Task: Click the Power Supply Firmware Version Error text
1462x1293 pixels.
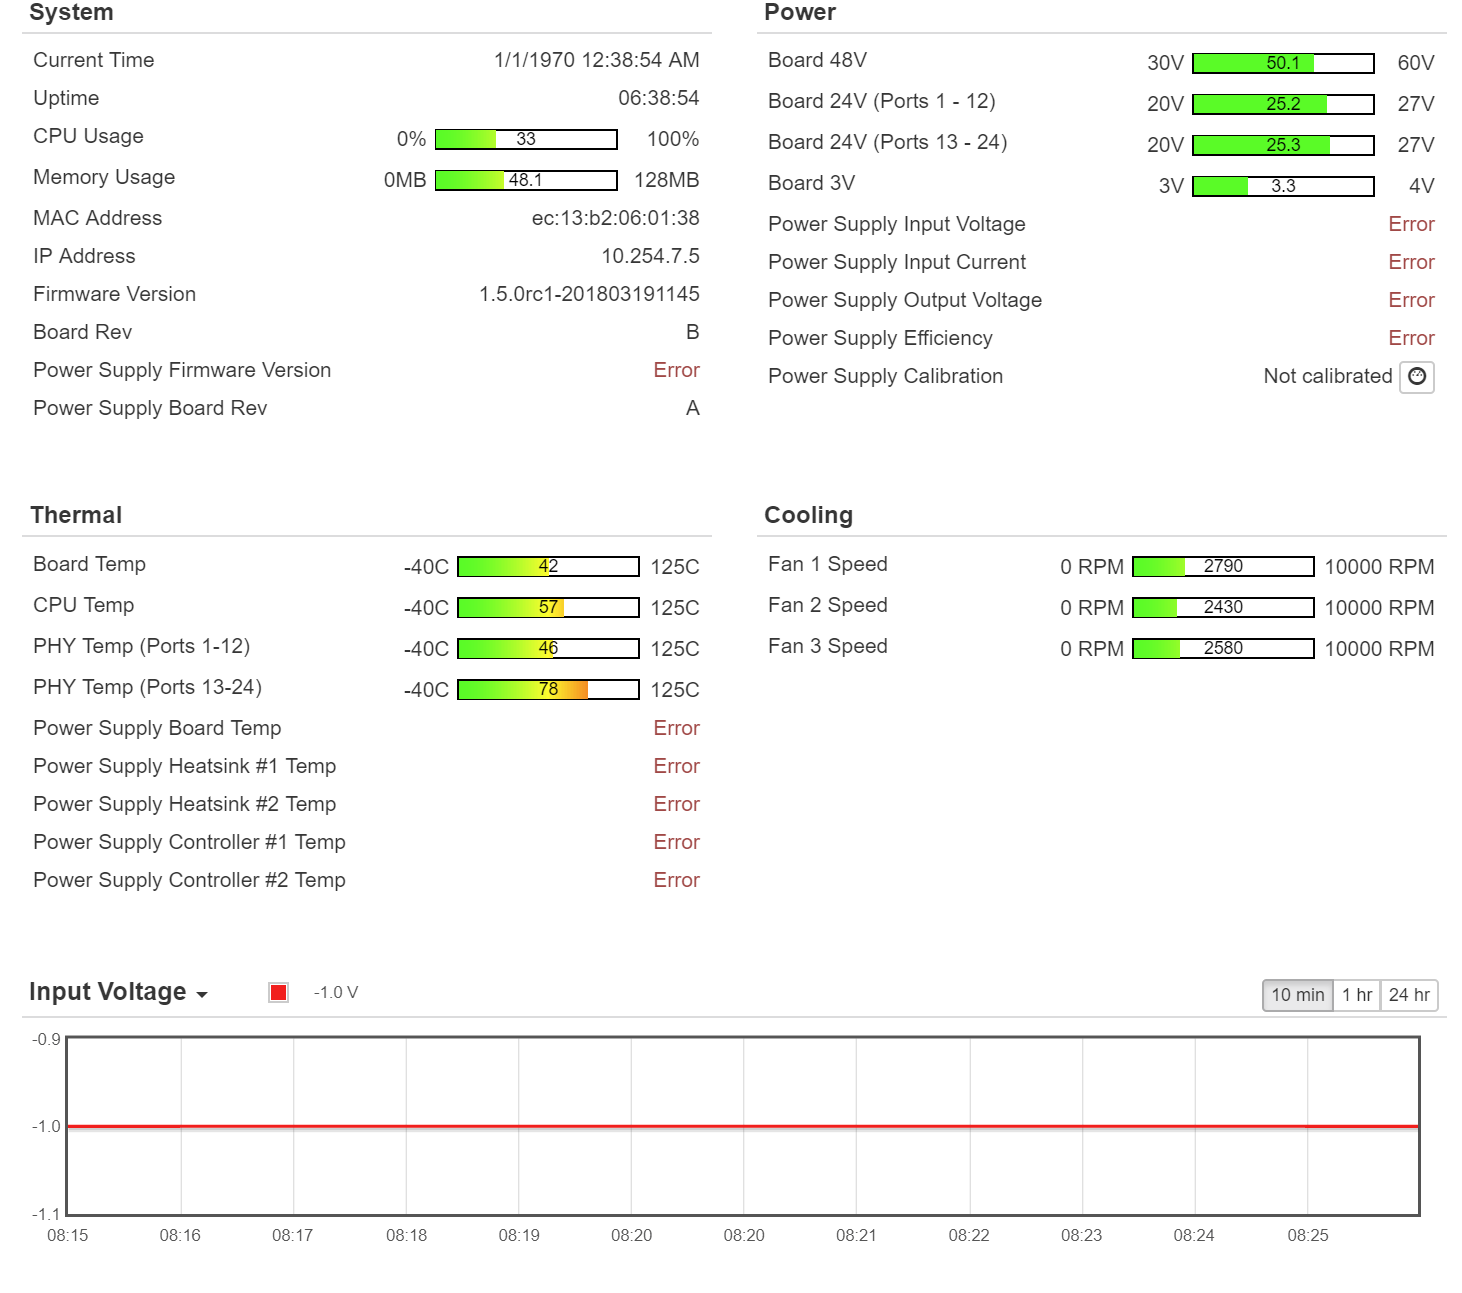Action: [x=676, y=370]
